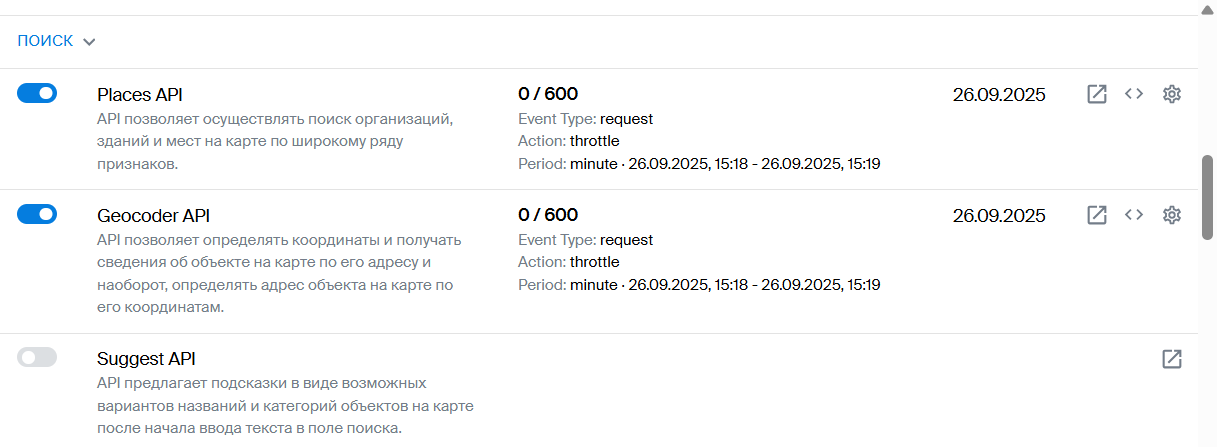The width and height of the screenshot is (1217, 447).
Task: Open Places API settings gear
Action: point(1172,94)
